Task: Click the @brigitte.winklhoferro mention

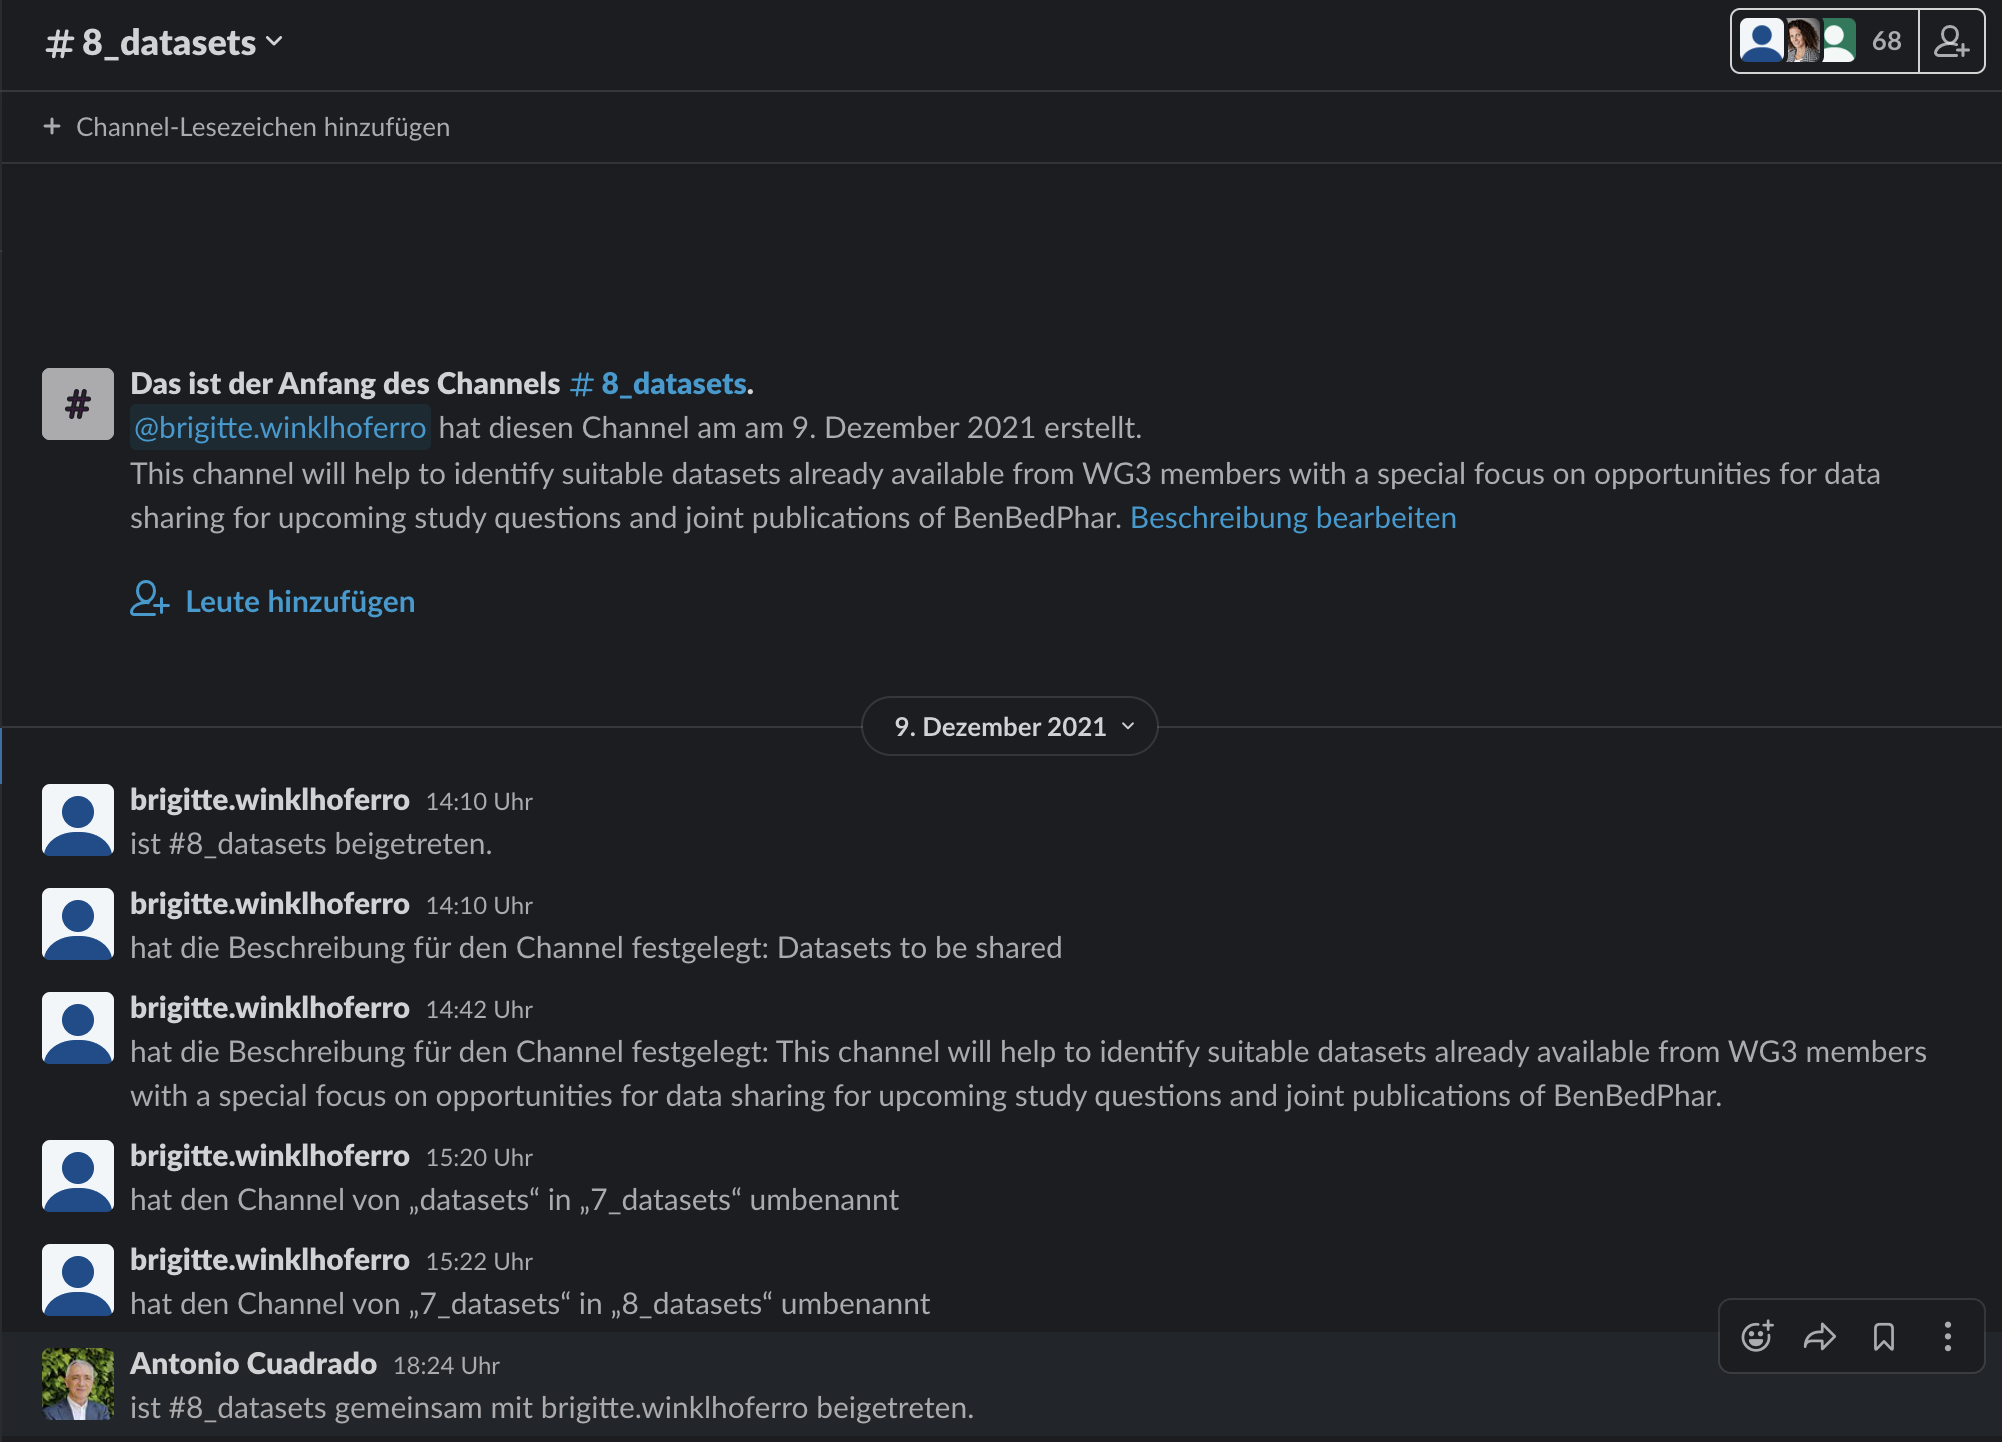Action: [x=280, y=428]
